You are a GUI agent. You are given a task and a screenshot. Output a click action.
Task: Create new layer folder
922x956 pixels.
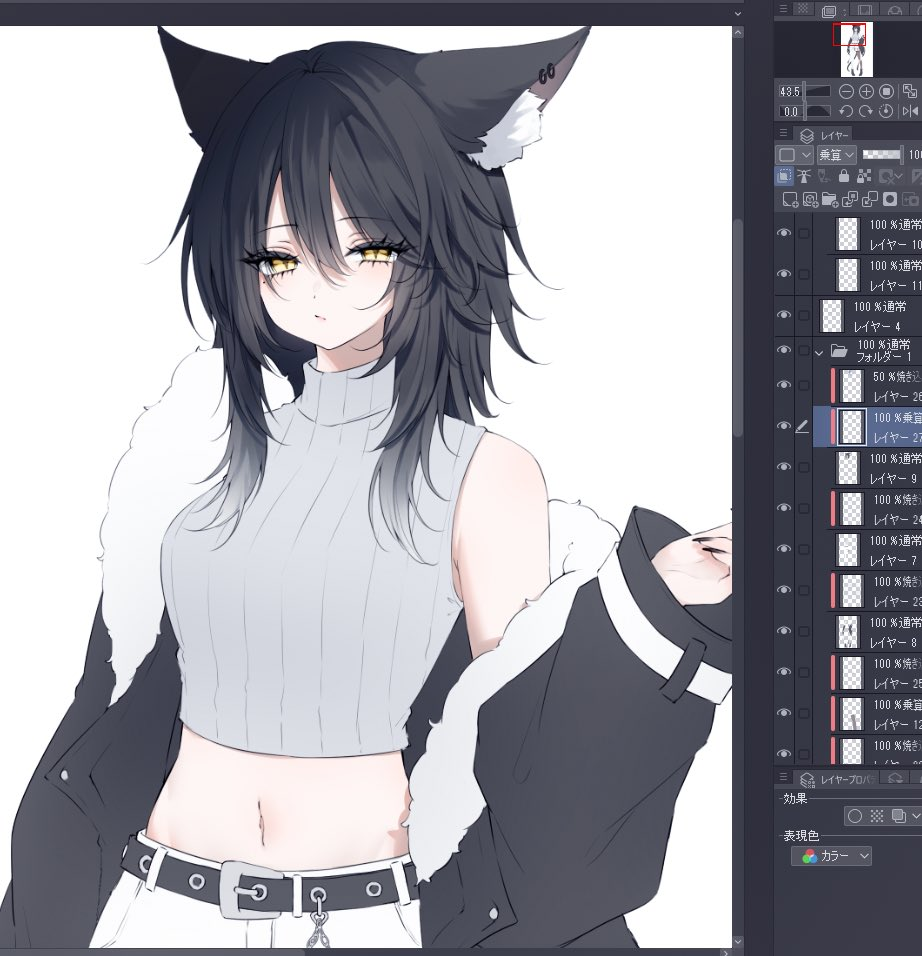[x=829, y=199]
